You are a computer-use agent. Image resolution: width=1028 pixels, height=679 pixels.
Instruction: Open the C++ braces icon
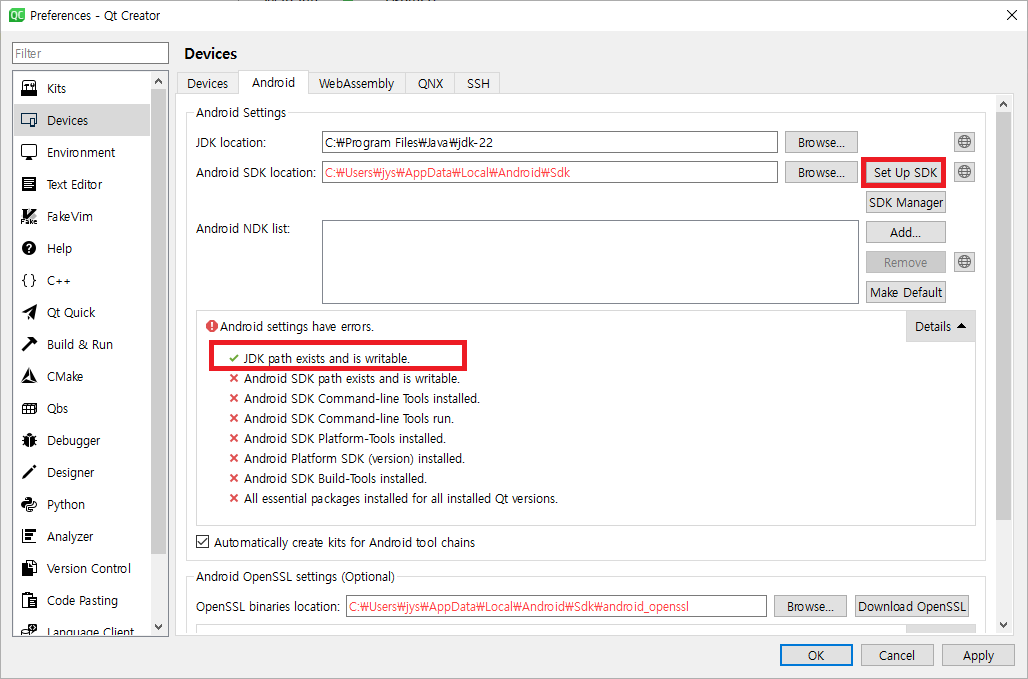click(x=29, y=281)
